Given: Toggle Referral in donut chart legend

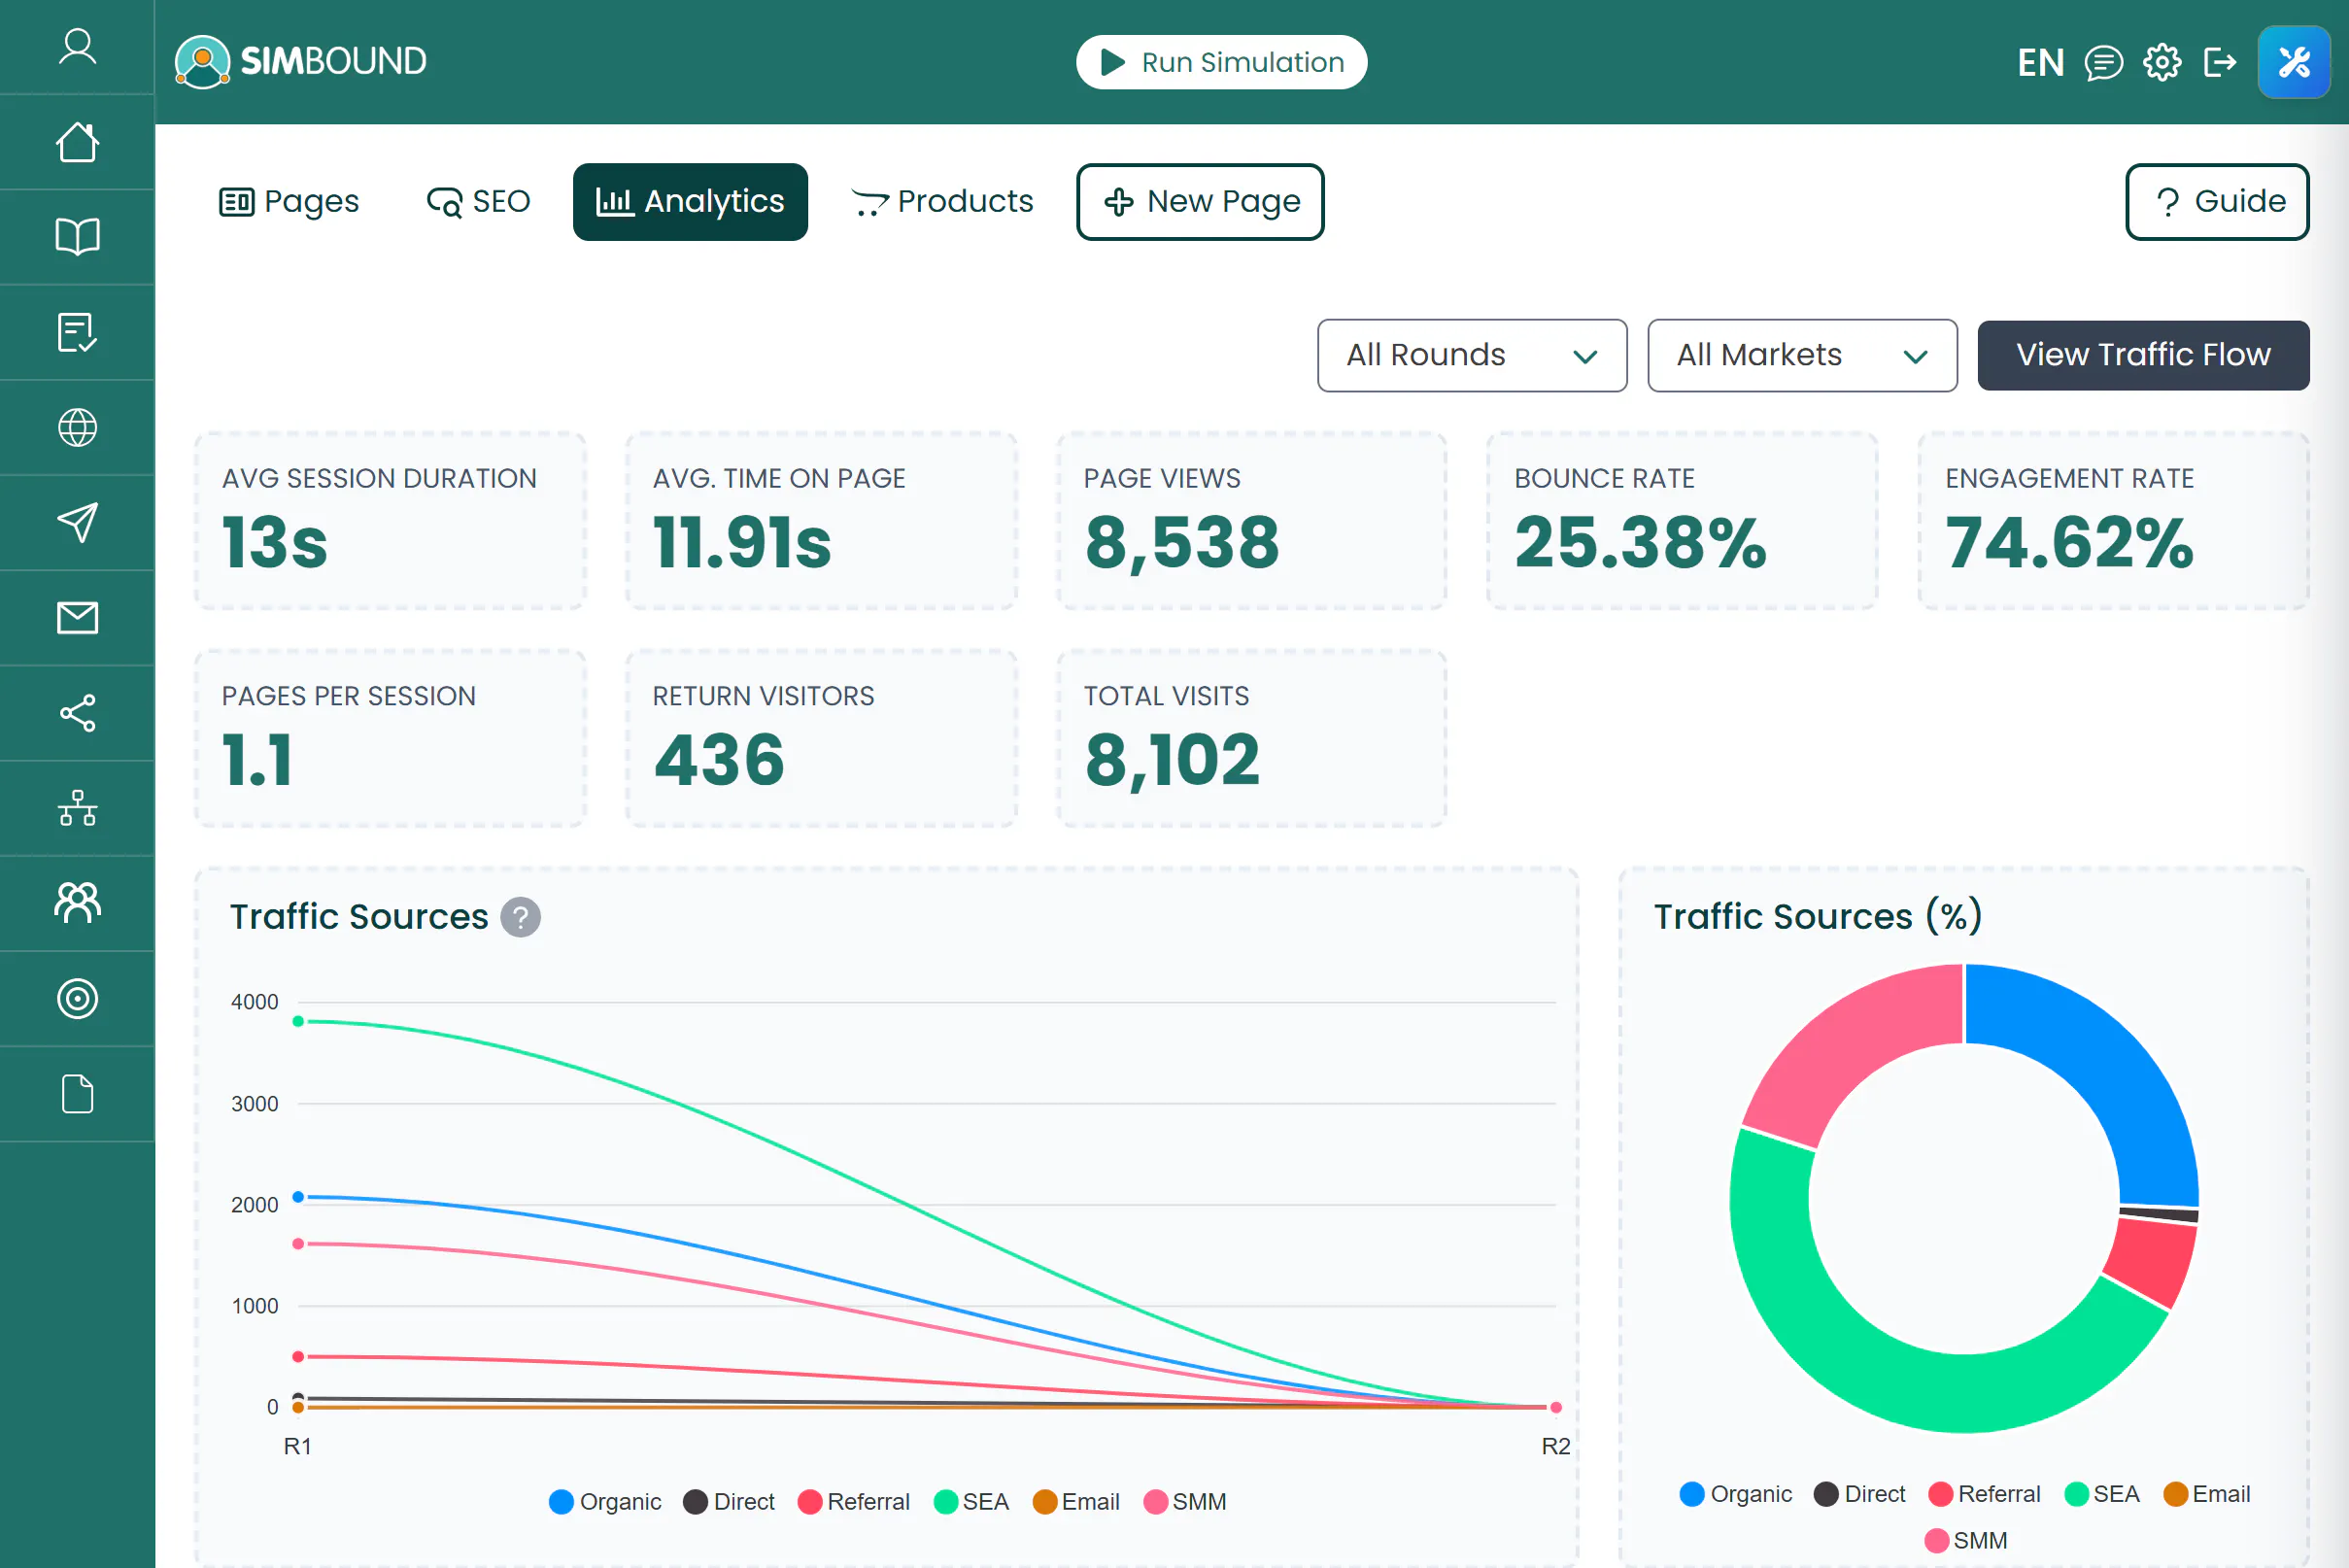Looking at the screenshot, I should pyautogui.click(x=1985, y=1494).
